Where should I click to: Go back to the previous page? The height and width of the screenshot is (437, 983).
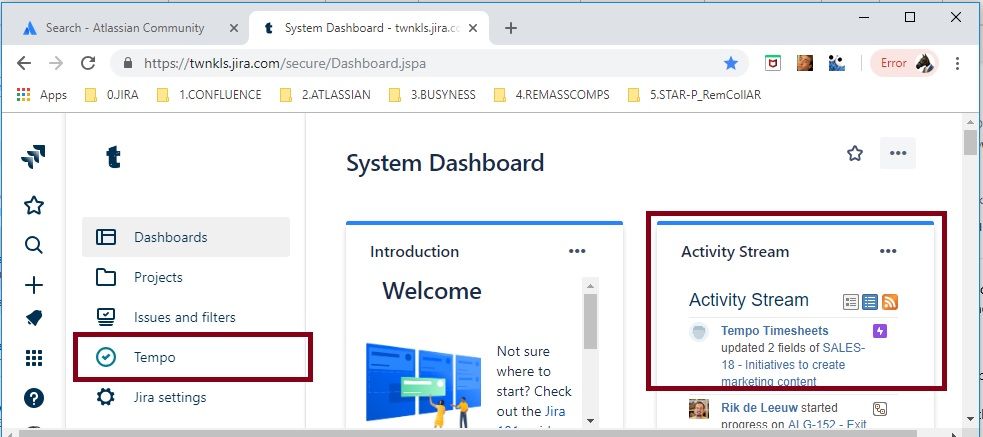[23, 63]
